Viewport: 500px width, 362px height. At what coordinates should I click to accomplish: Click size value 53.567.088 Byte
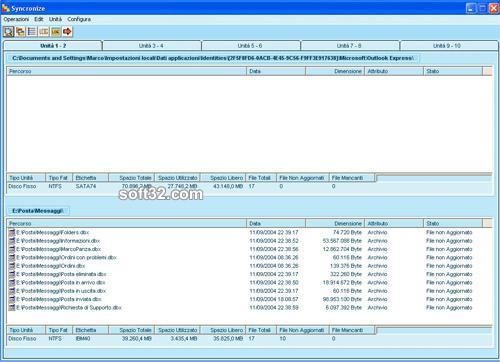342,241
